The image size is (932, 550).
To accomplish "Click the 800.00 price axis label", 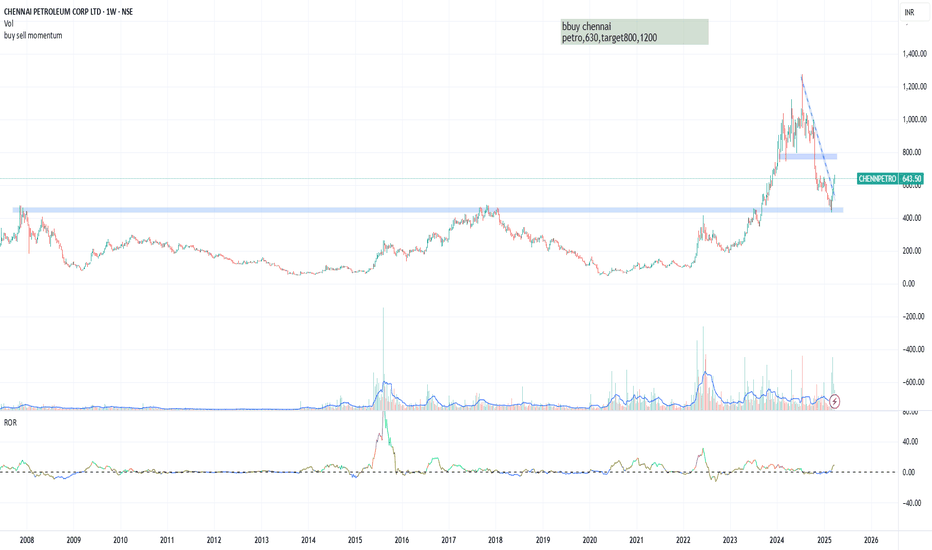I will click(x=912, y=153).
